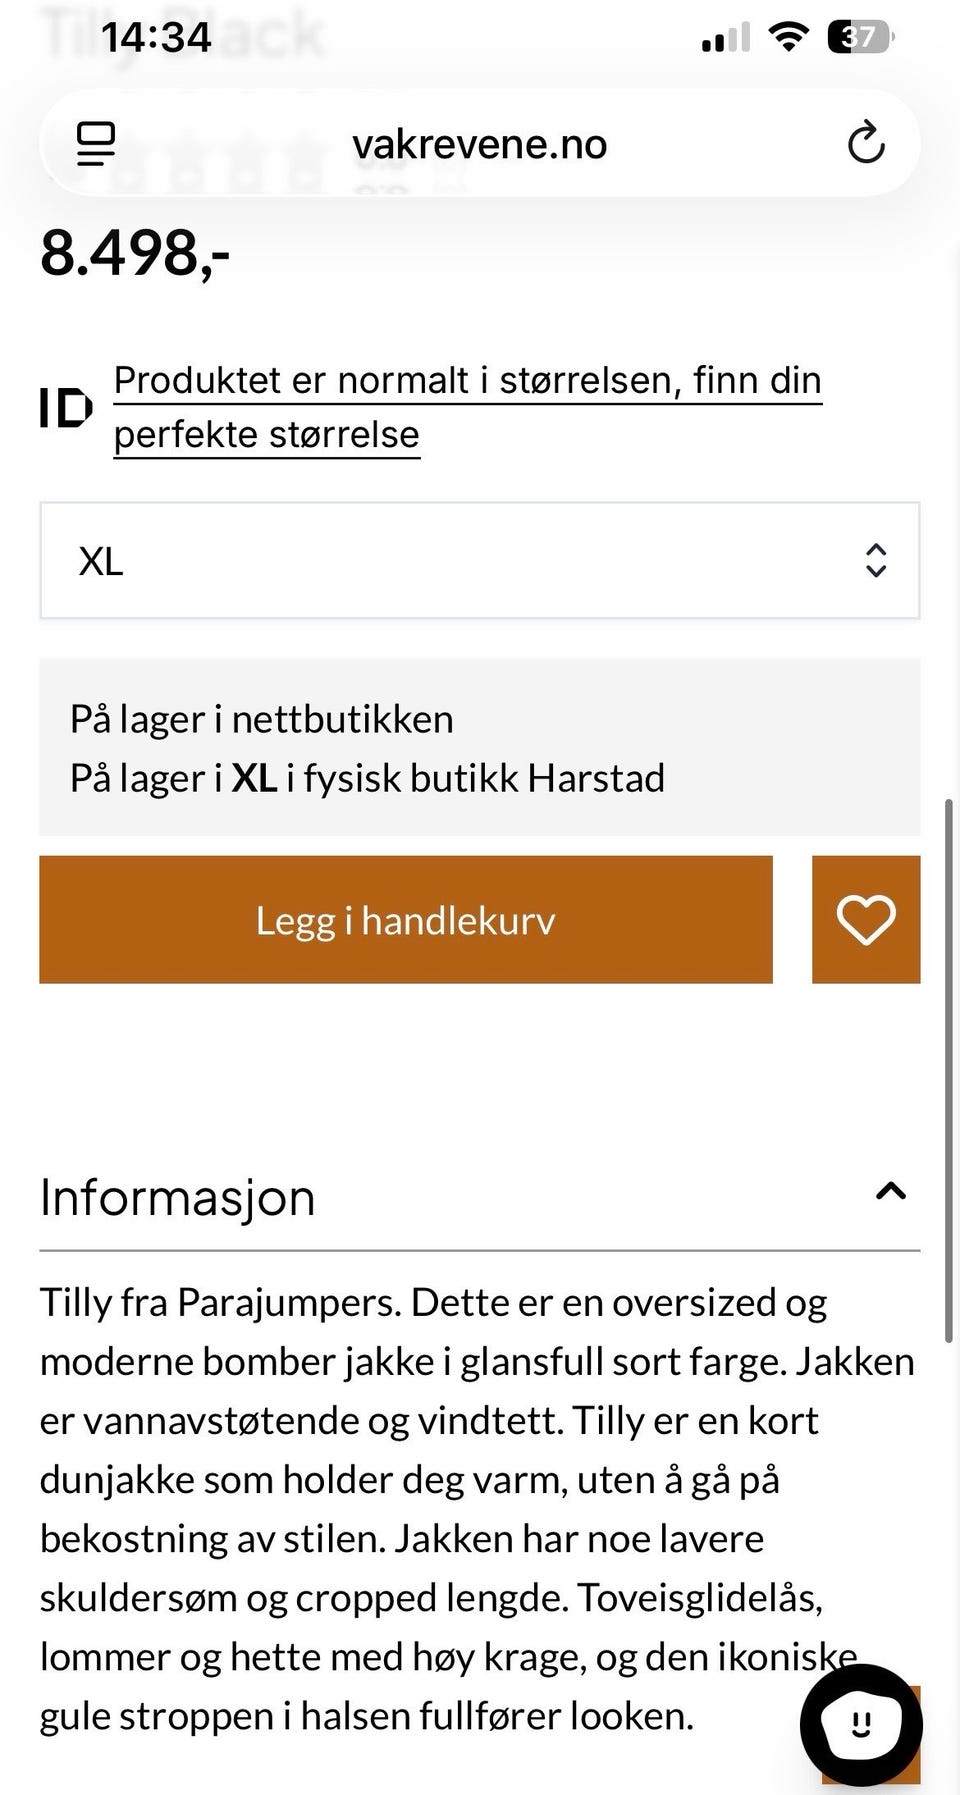Collapse Informasjon section with the chevron
This screenshot has height=1795, width=960.
click(890, 1192)
